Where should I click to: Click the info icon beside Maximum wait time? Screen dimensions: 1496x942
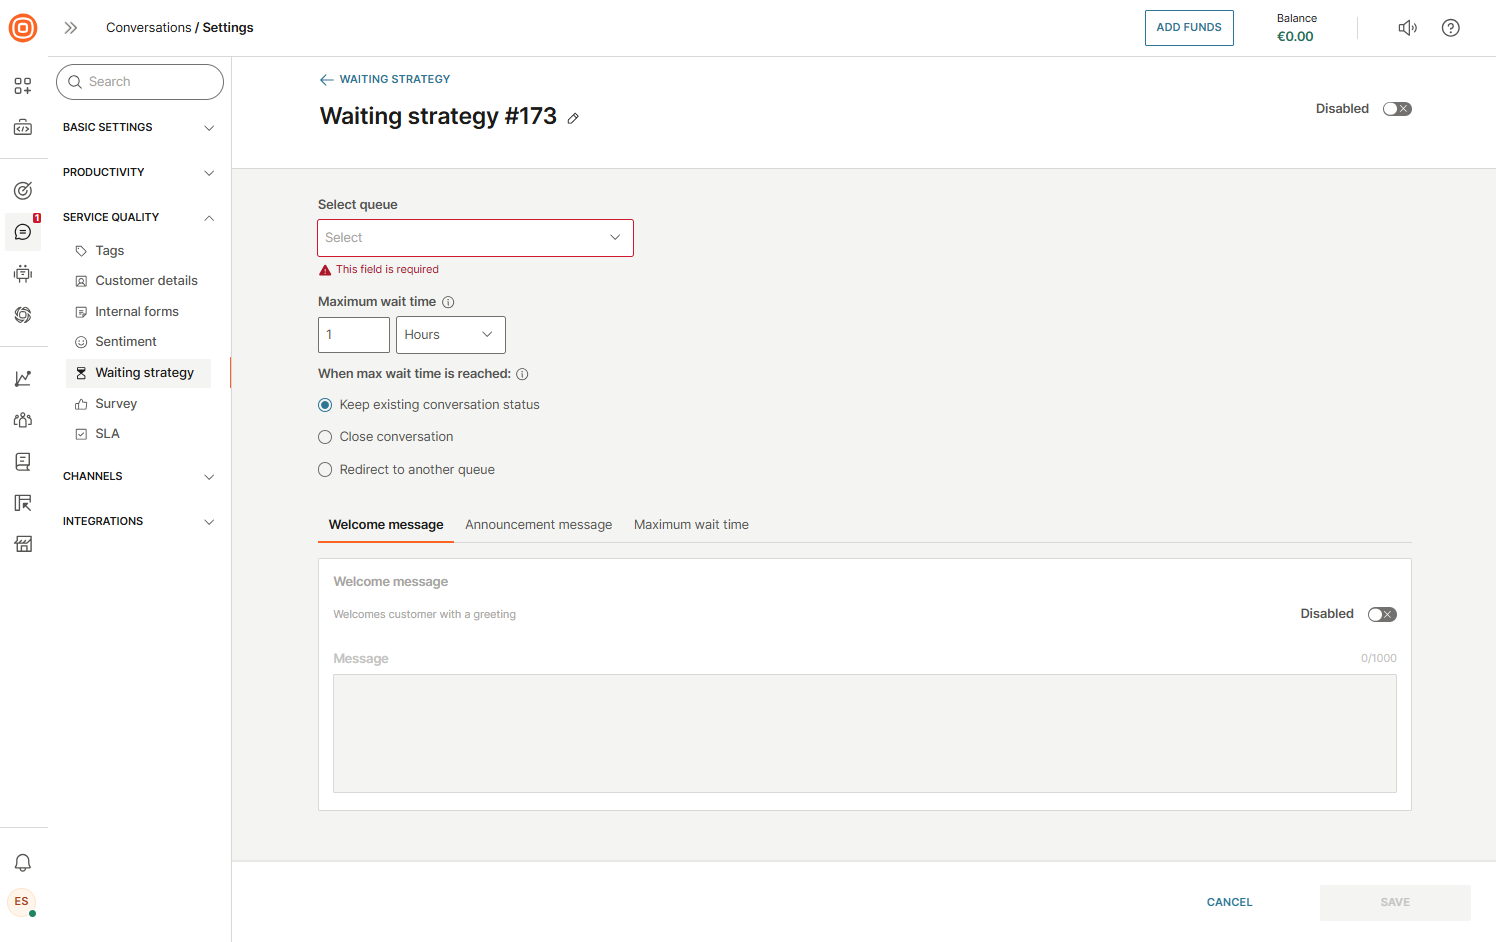(448, 302)
